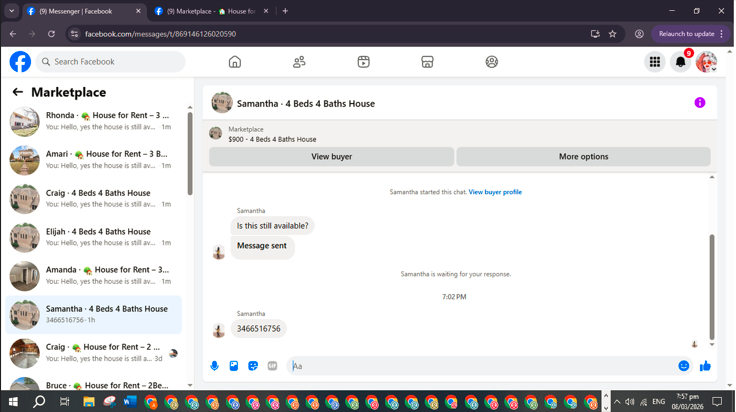This screenshot has height=412, width=736.
Task: Focus the Search Facebook box
Action: (x=111, y=62)
